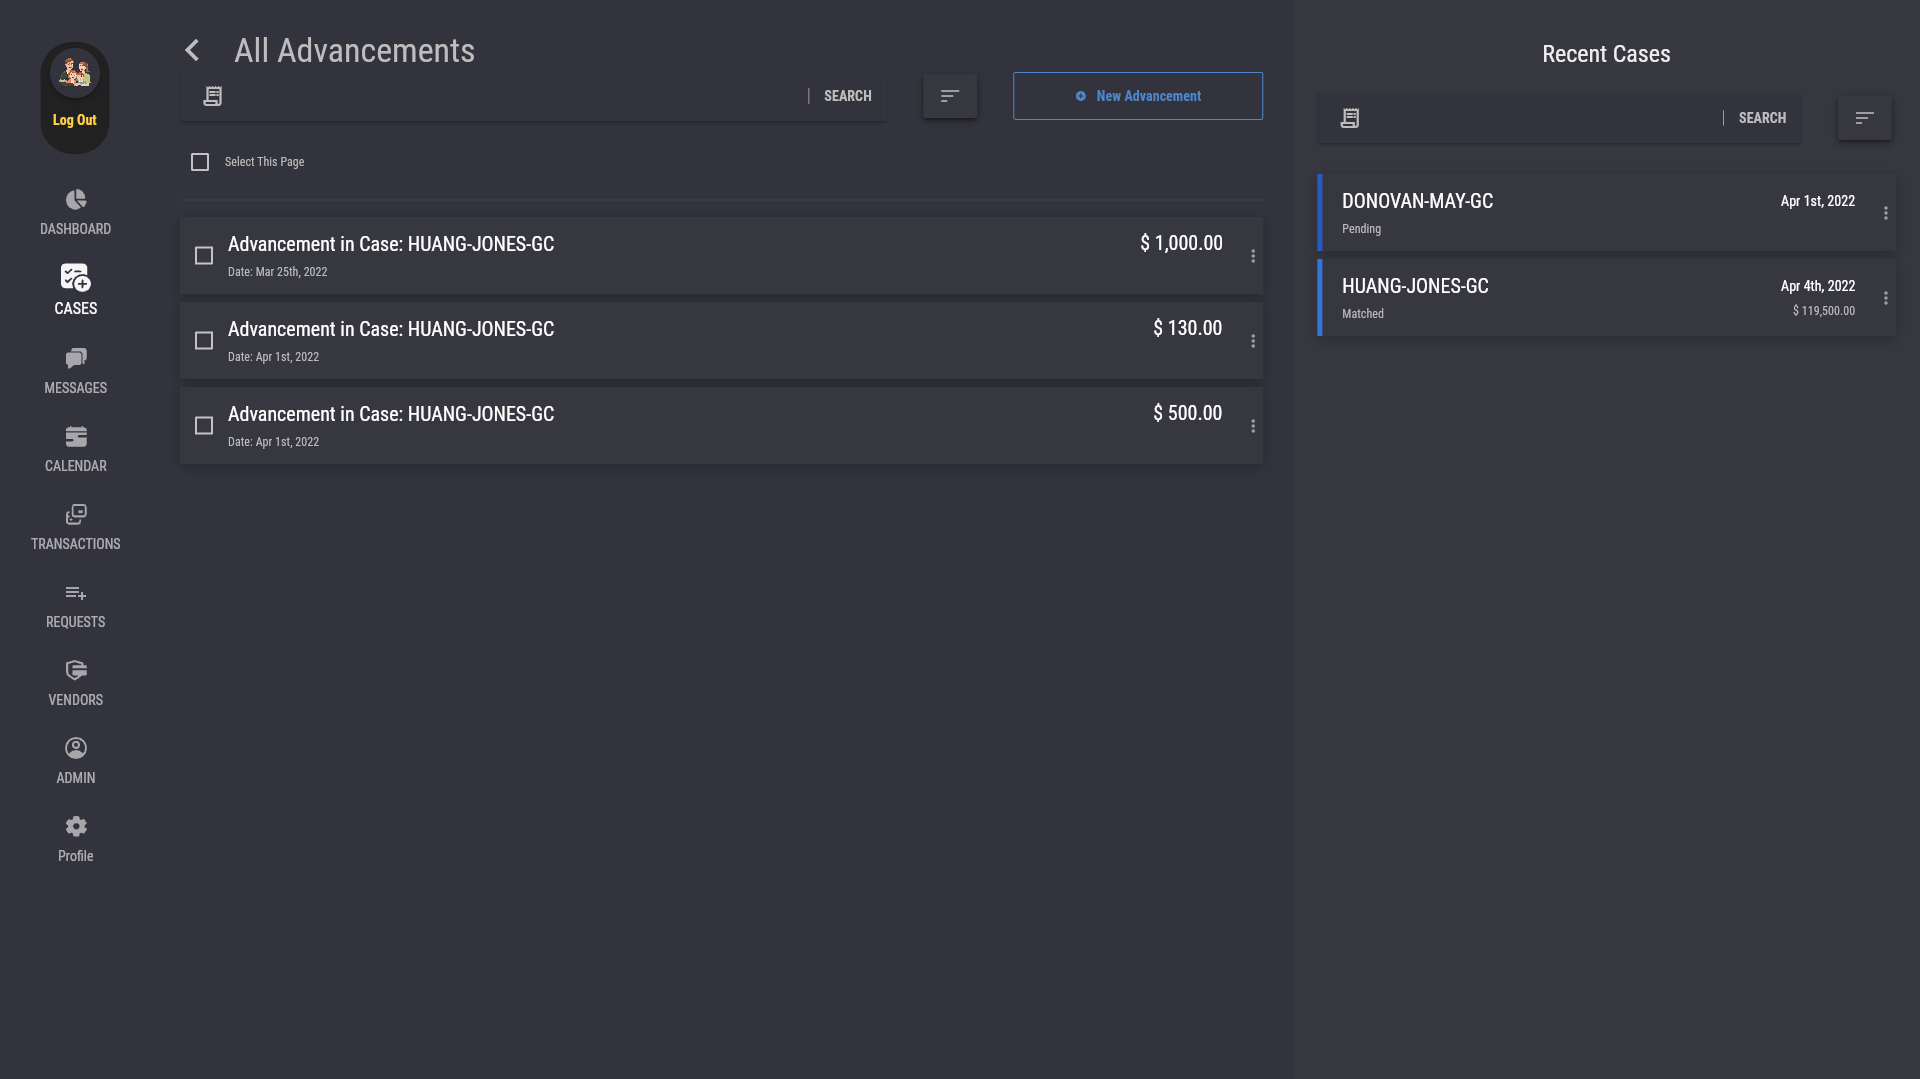The height and width of the screenshot is (1079, 1920).
Task: Open three-dot menu for DONOVAN-MAY-GC case
Action: coord(1886,213)
